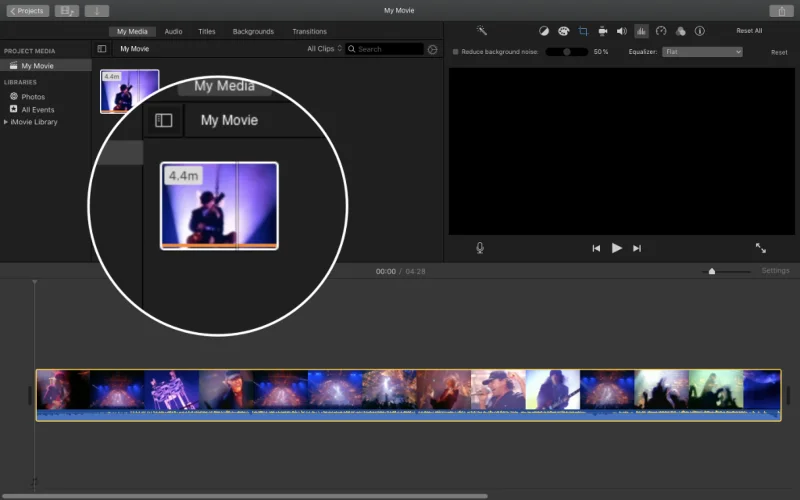Click the Reset All button
Viewport: 800px width, 500px height.
tap(749, 31)
